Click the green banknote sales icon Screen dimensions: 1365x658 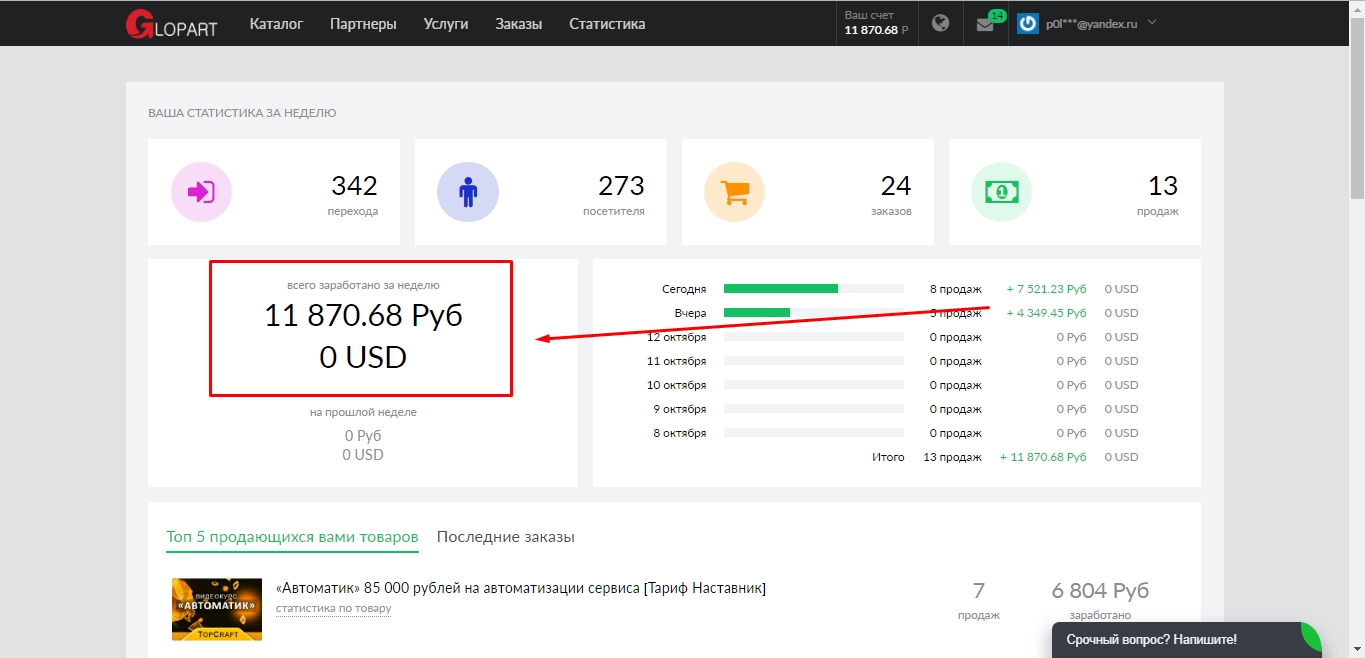tap(1001, 191)
